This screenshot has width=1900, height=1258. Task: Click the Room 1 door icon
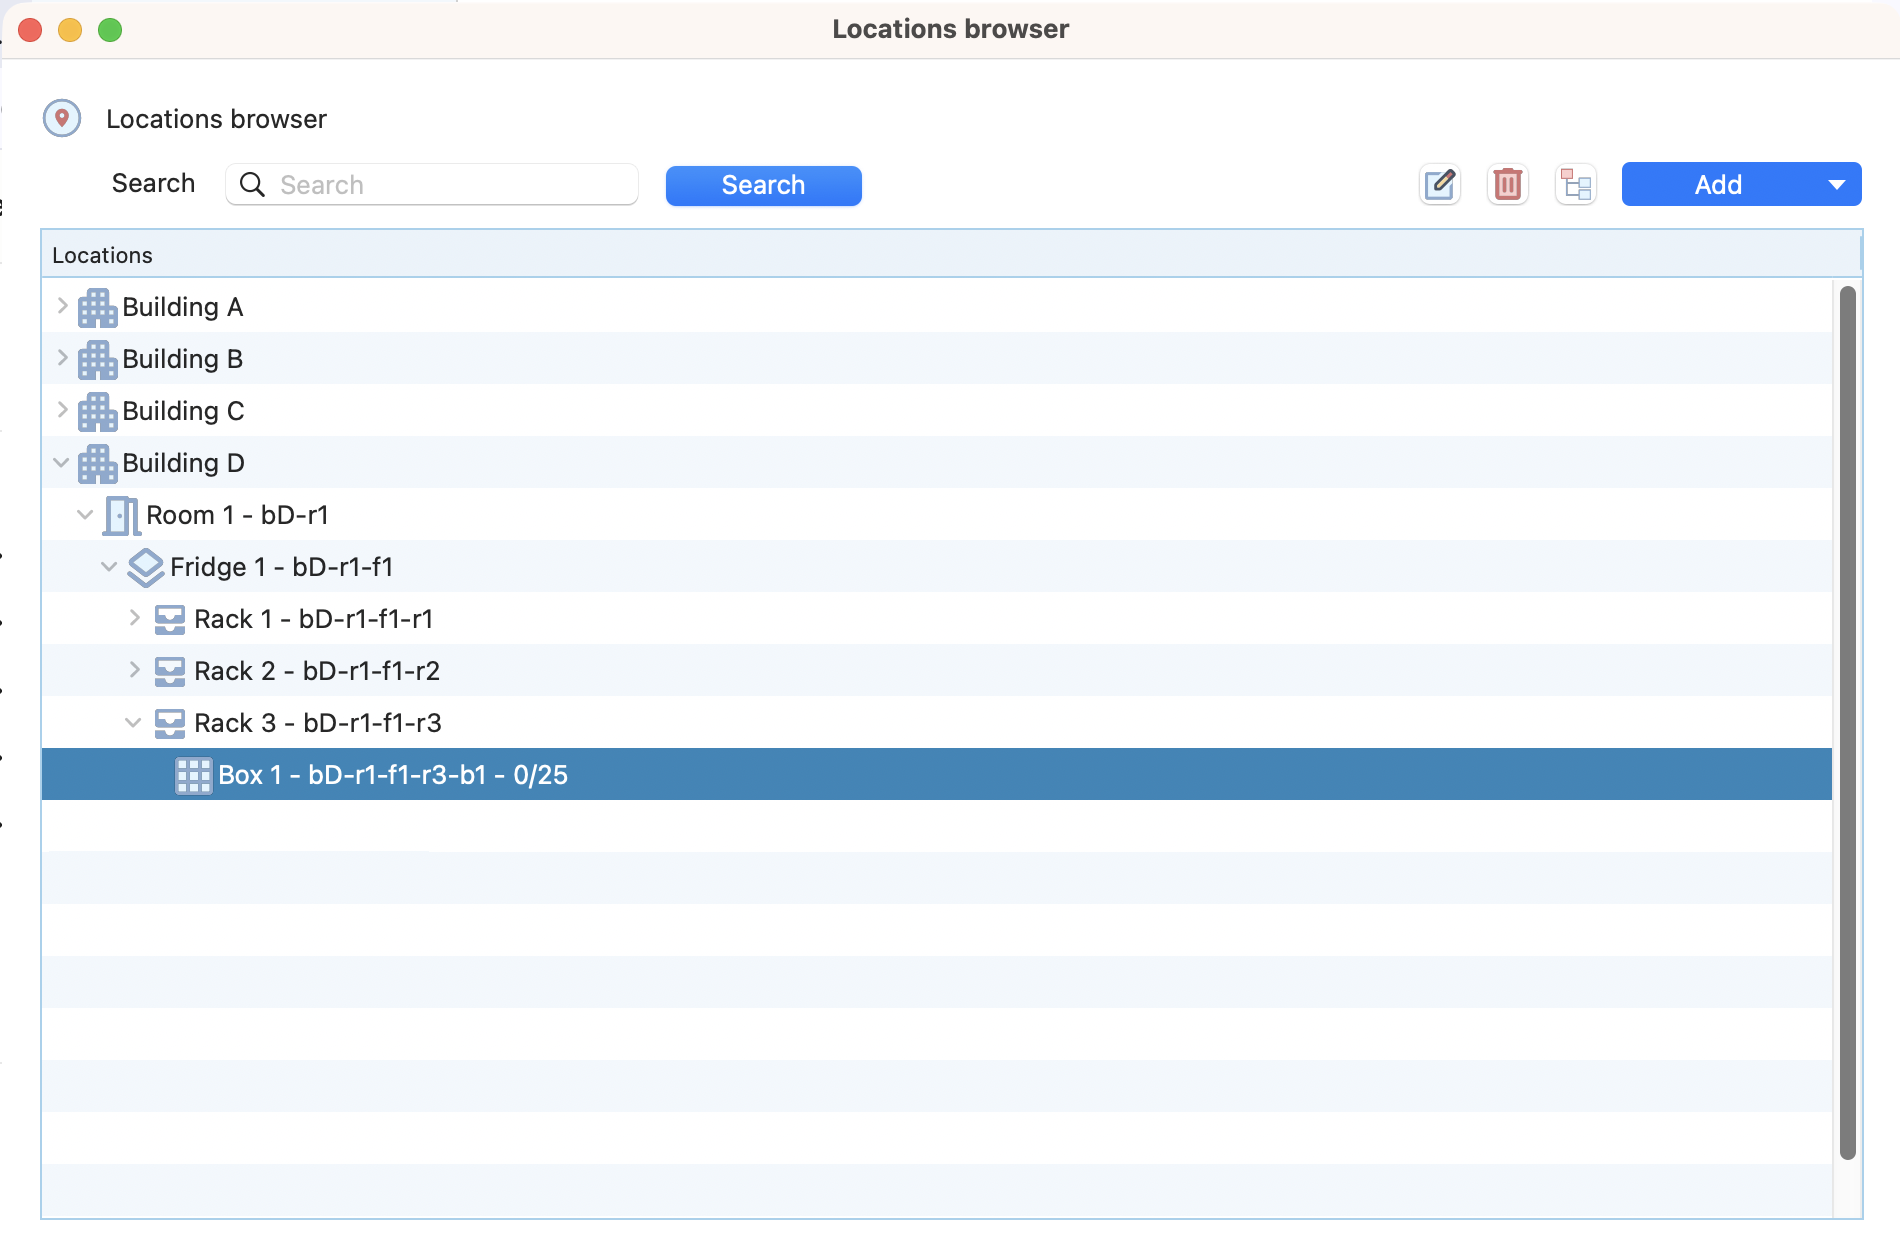tap(121, 516)
